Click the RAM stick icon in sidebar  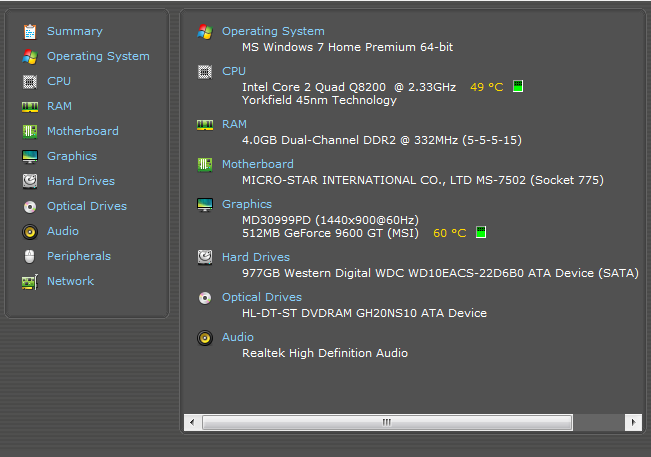tap(30, 107)
